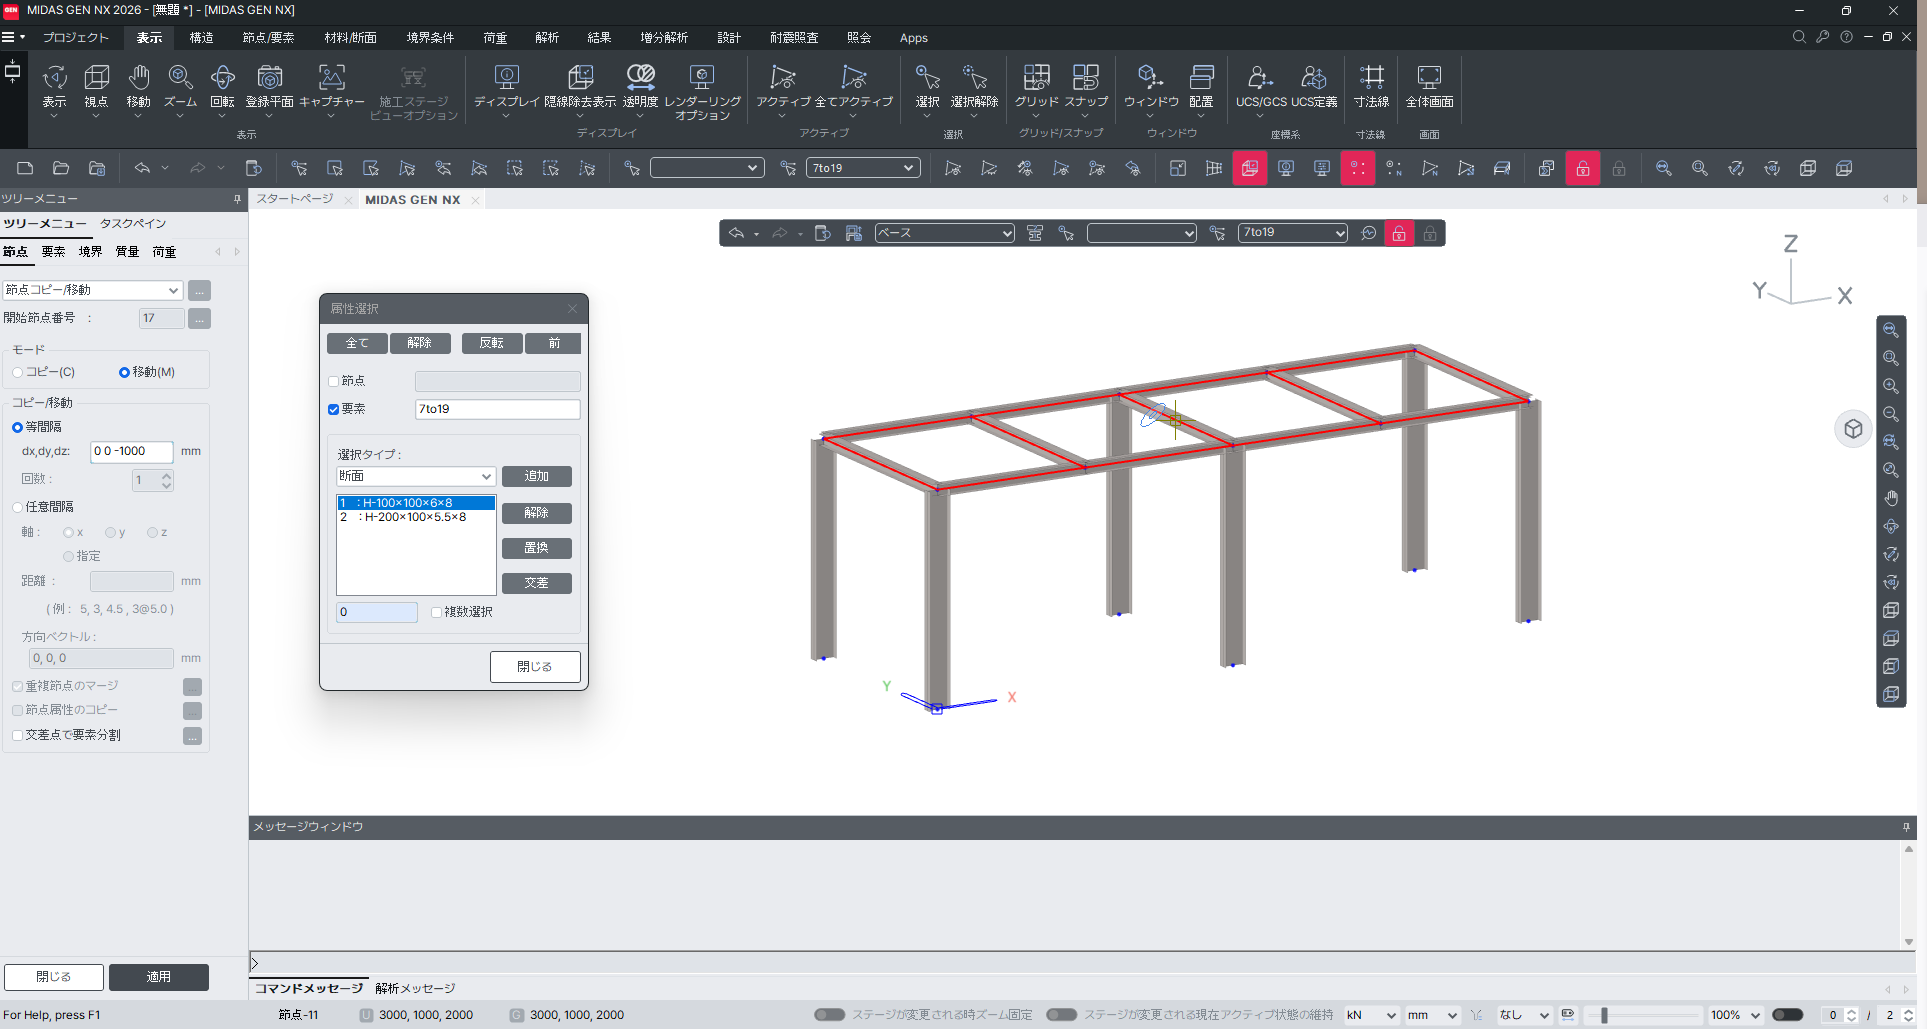Switch to the タスクペイン tab
Screen dimensions: 1927x1029
[133, 224]
